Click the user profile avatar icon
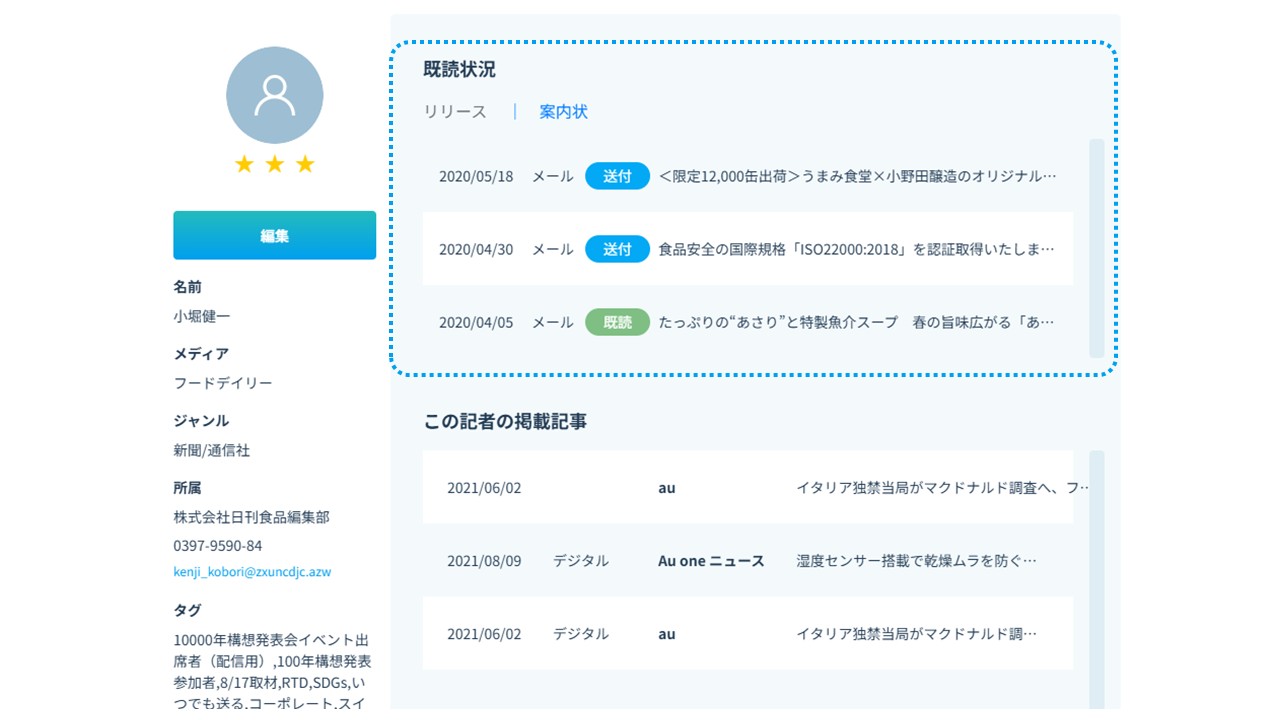Image resolution: width=1280 pixels, height=720 pixels. 275,95
